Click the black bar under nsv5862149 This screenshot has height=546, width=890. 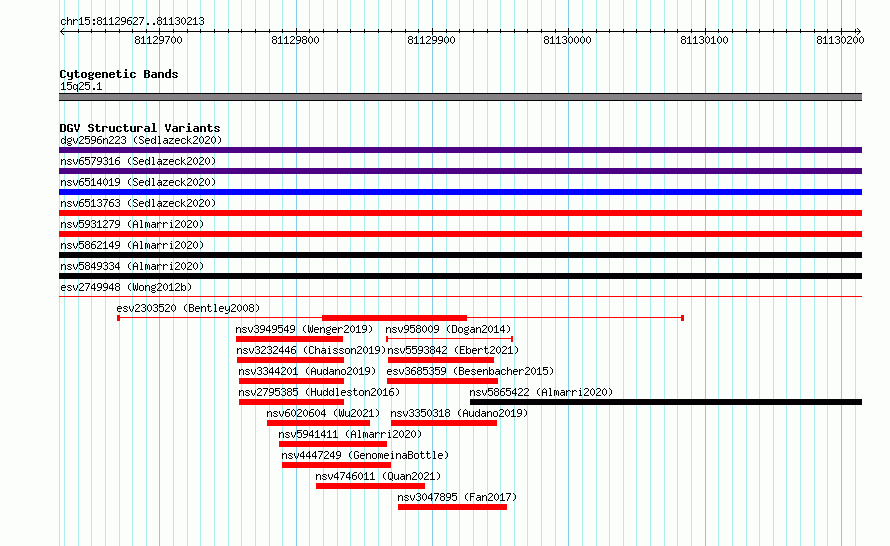tap(460, 255)
